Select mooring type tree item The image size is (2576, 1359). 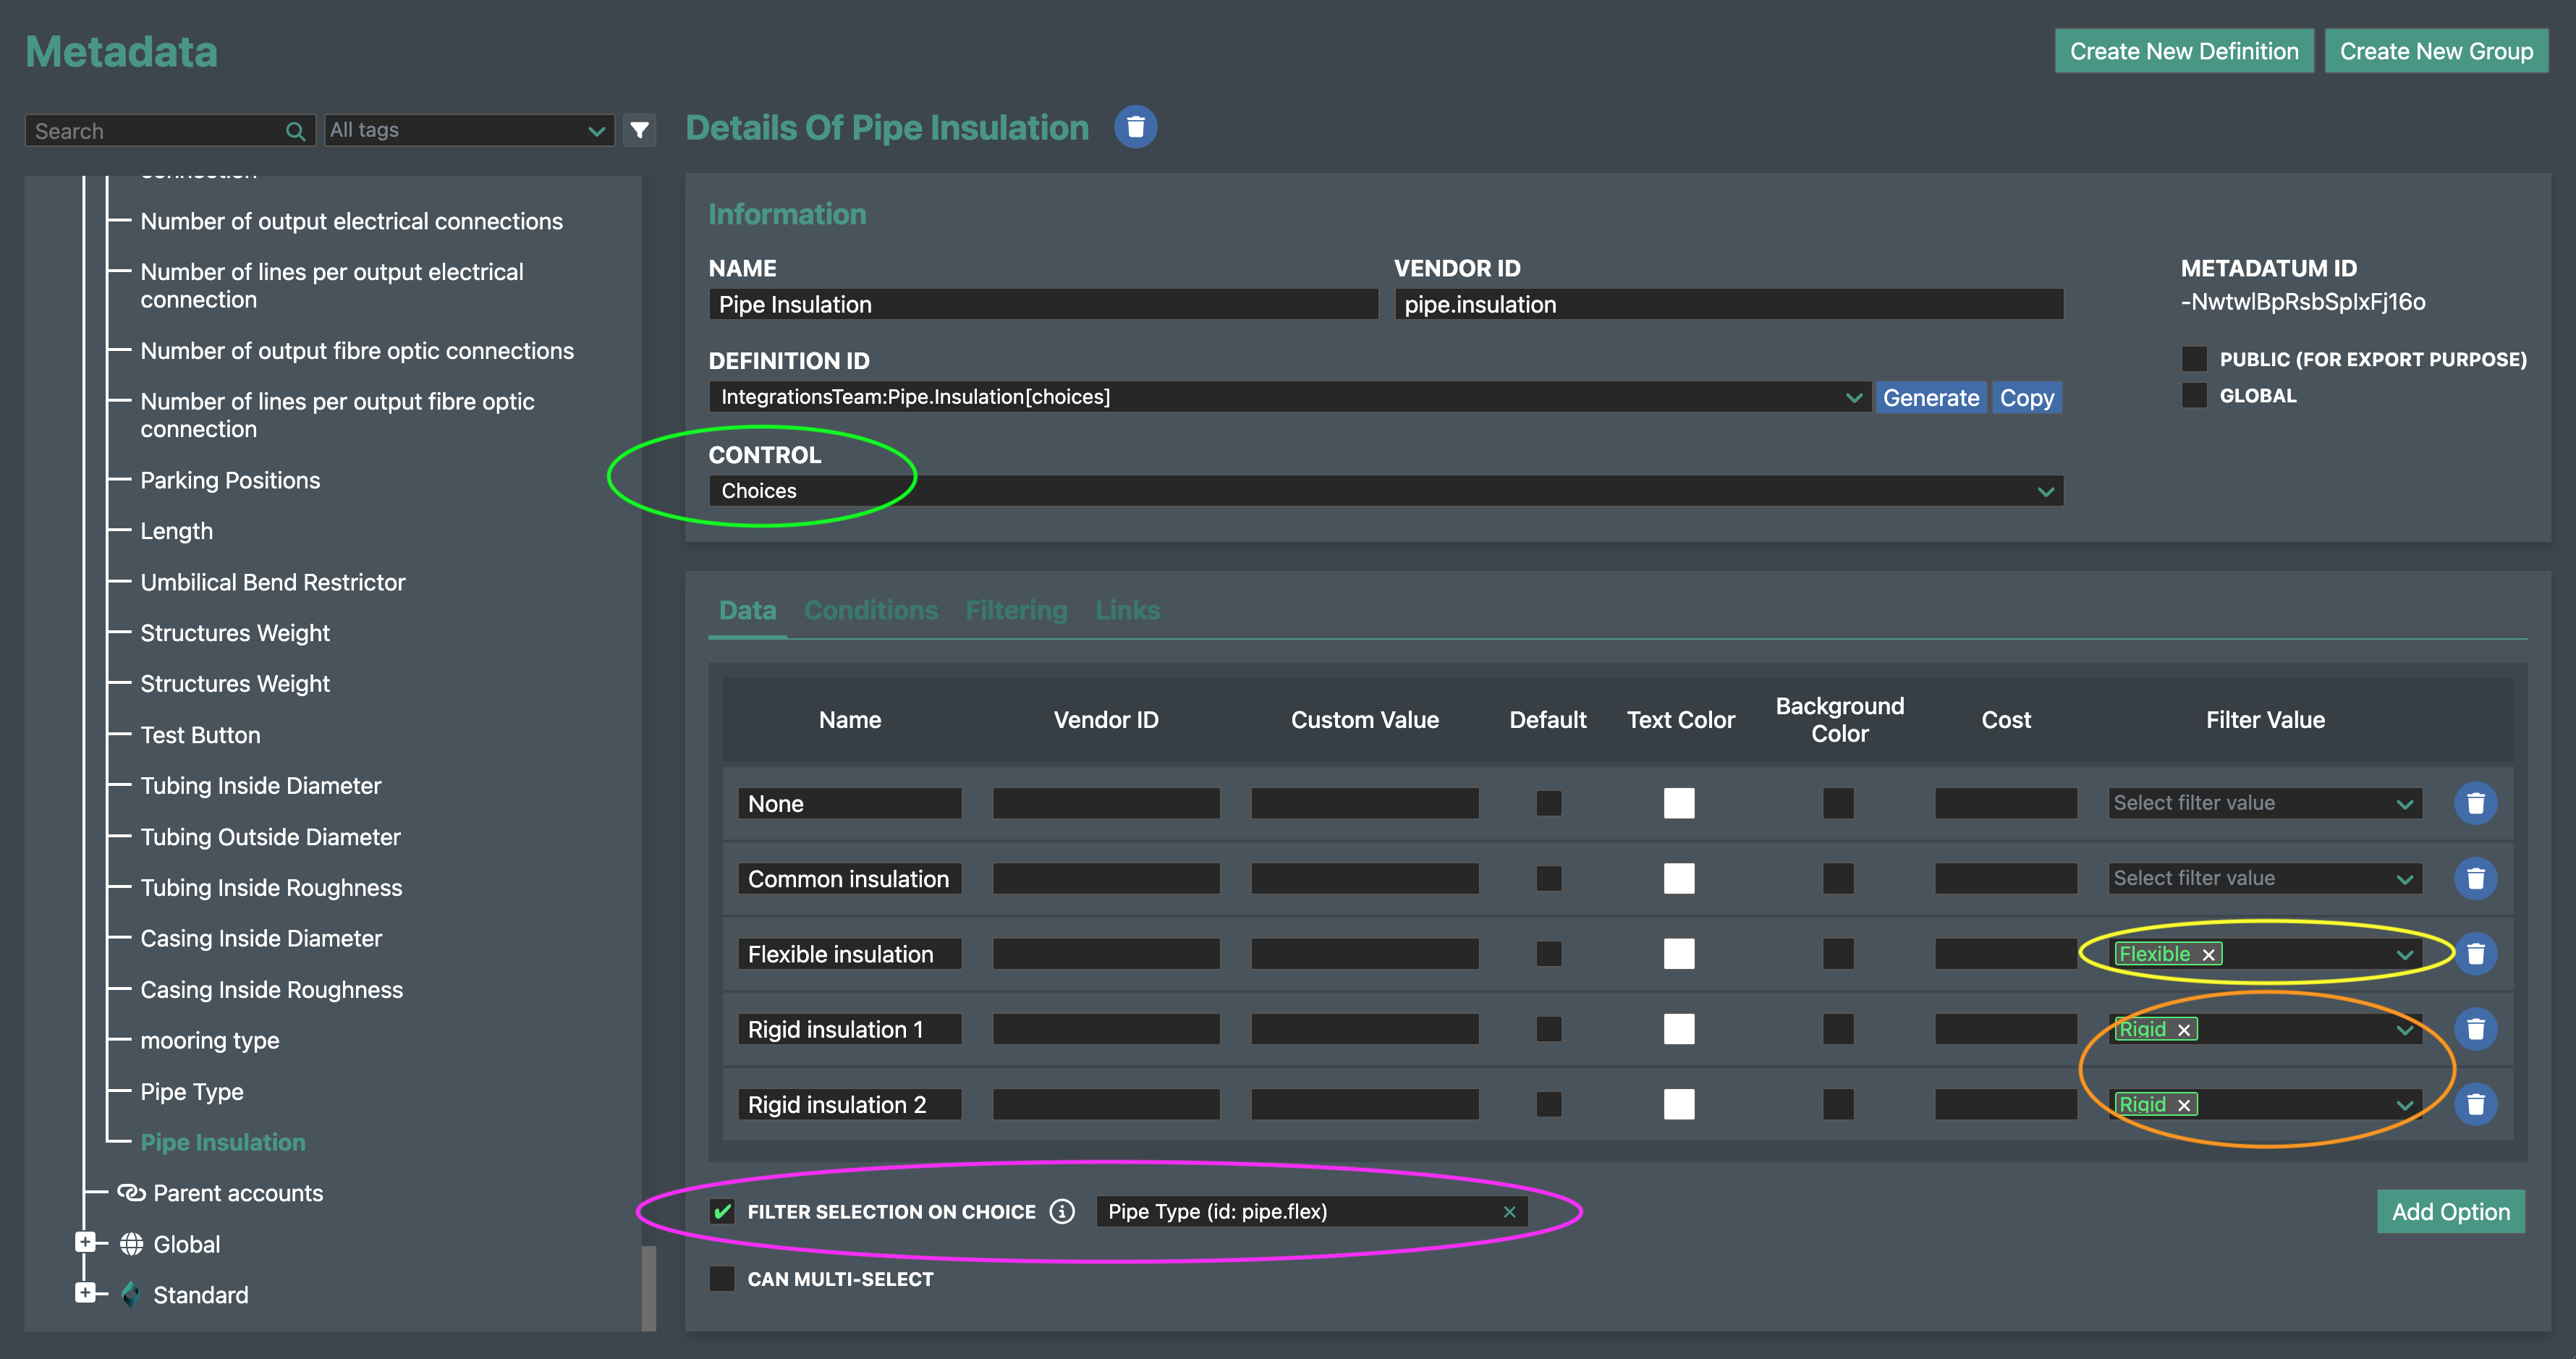(210, 1041)
